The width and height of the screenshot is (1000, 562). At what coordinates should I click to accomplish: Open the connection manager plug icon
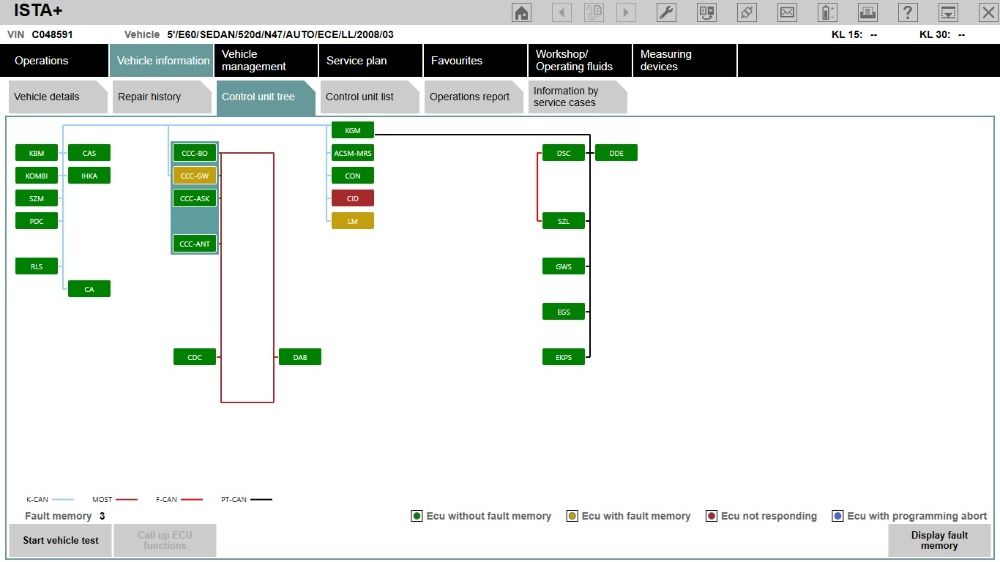click(747, 12)
